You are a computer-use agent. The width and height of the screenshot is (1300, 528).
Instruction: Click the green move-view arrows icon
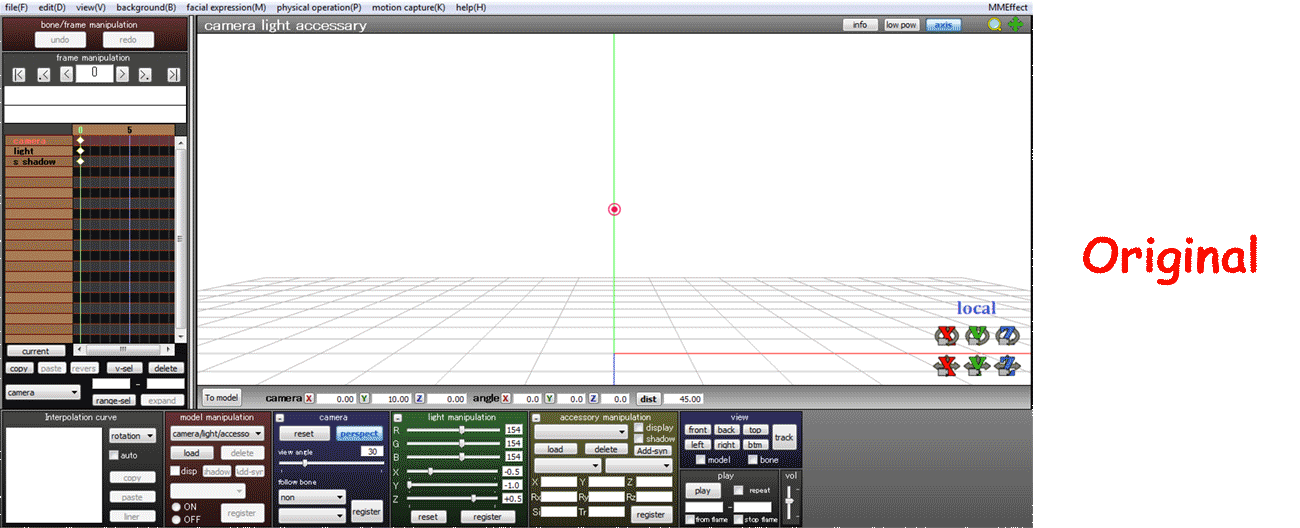(x=1016, y=25)
